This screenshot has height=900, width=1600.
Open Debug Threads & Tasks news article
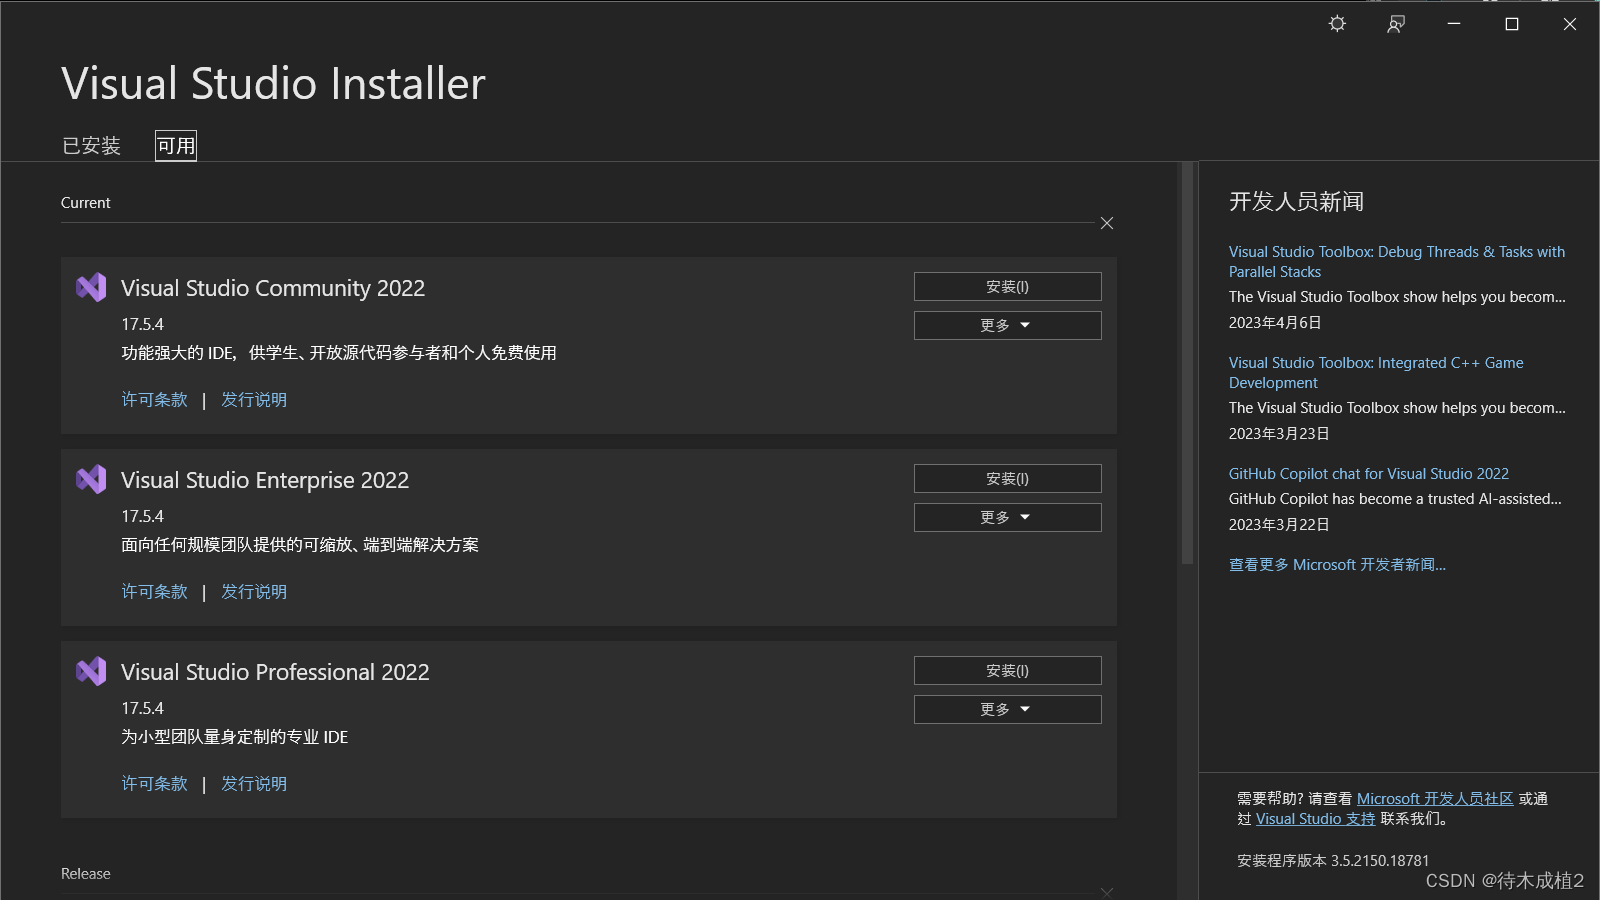(x=1397, y=262)
